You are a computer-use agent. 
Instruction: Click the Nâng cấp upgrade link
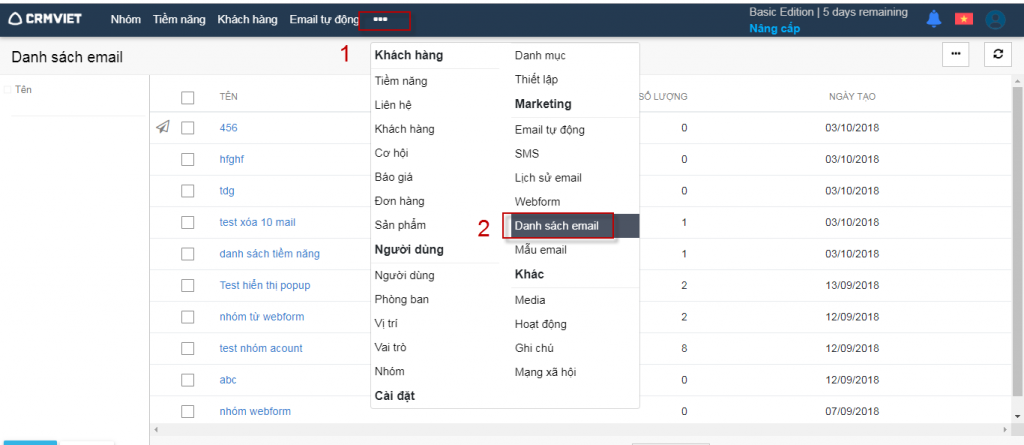(775, 29)
